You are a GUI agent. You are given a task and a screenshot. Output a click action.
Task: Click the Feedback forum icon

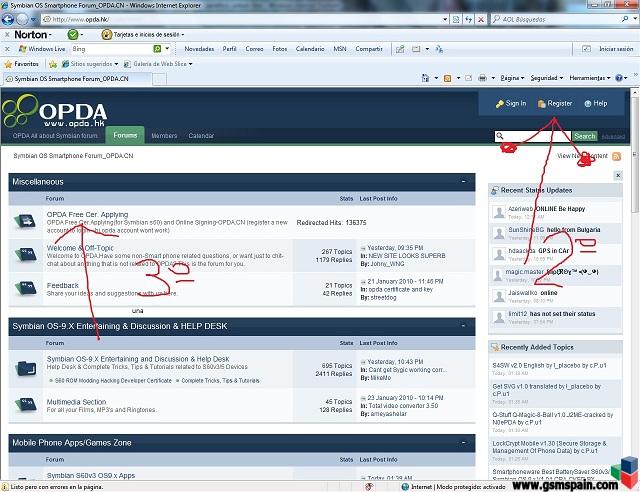pos(25,288)
